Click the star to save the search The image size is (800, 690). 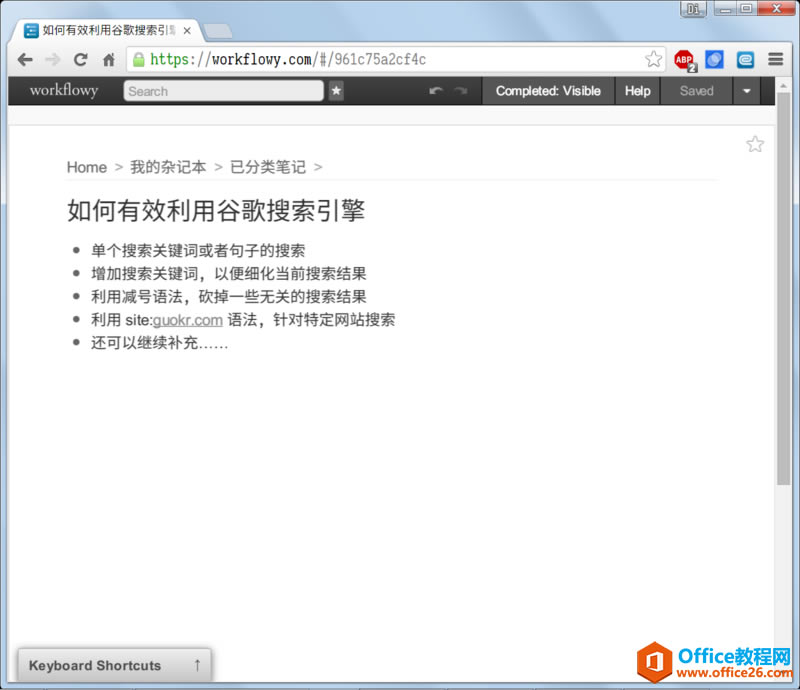(336, 91)
